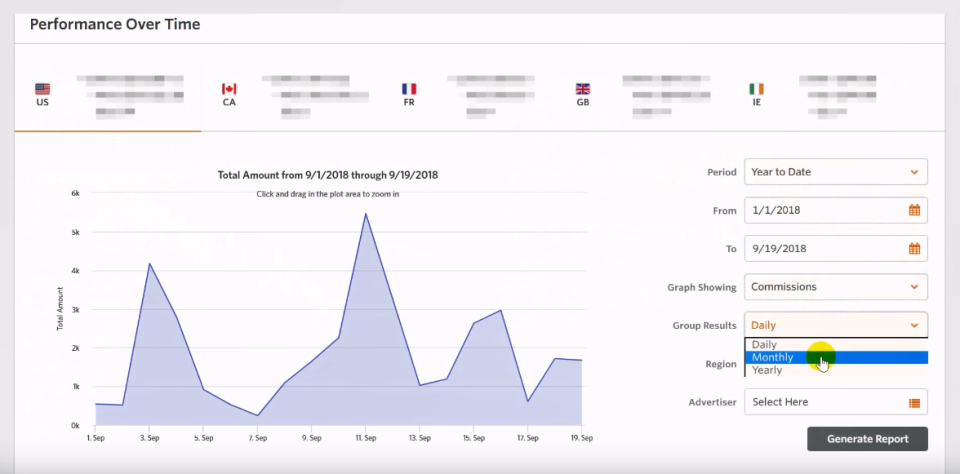Viewport: 960px width, 474px height.
Task: Click the 15. Sep x-axis label
Action: tap(474, 438)
